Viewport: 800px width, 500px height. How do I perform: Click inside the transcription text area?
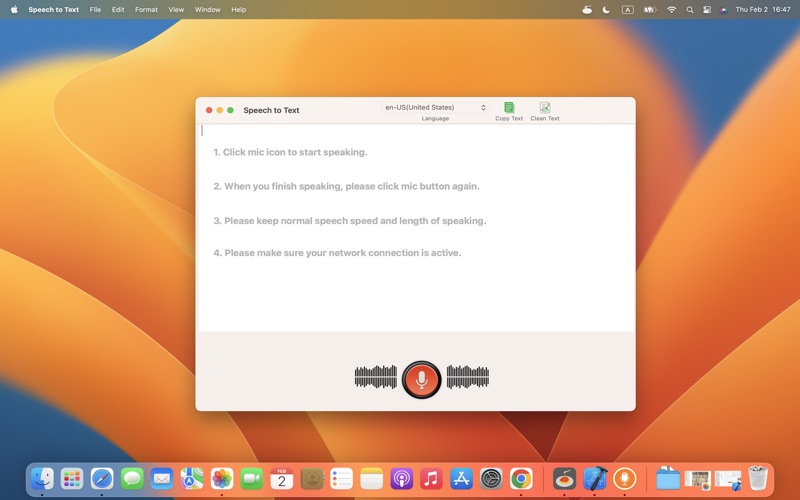point(415,228)
